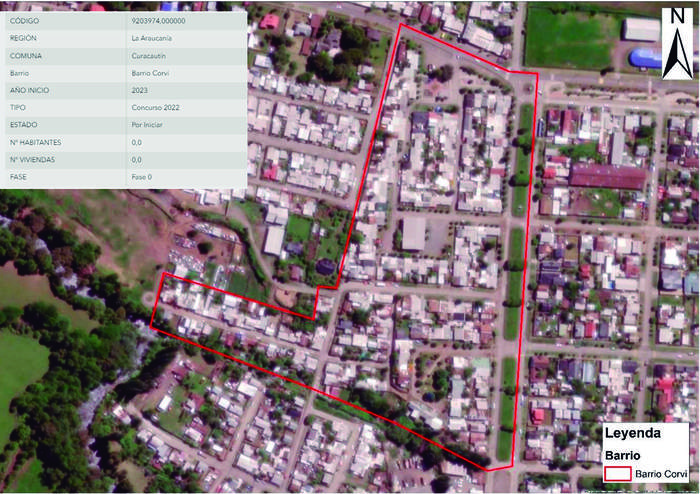Click the Barrio Corvi value in table
The height and width of the screenshot is (494, 700).
150,73
